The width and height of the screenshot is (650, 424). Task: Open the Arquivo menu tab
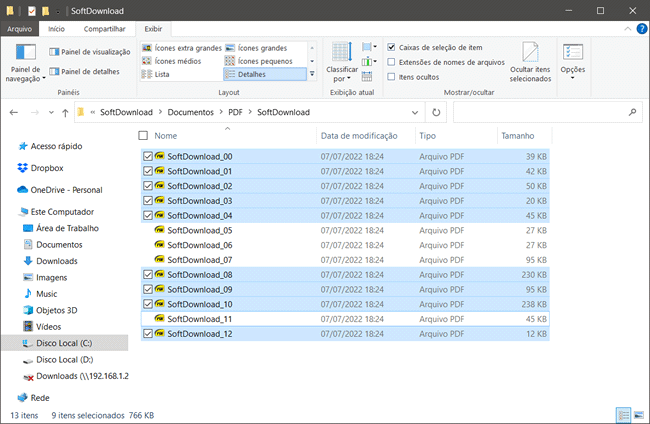pos(19,30)
